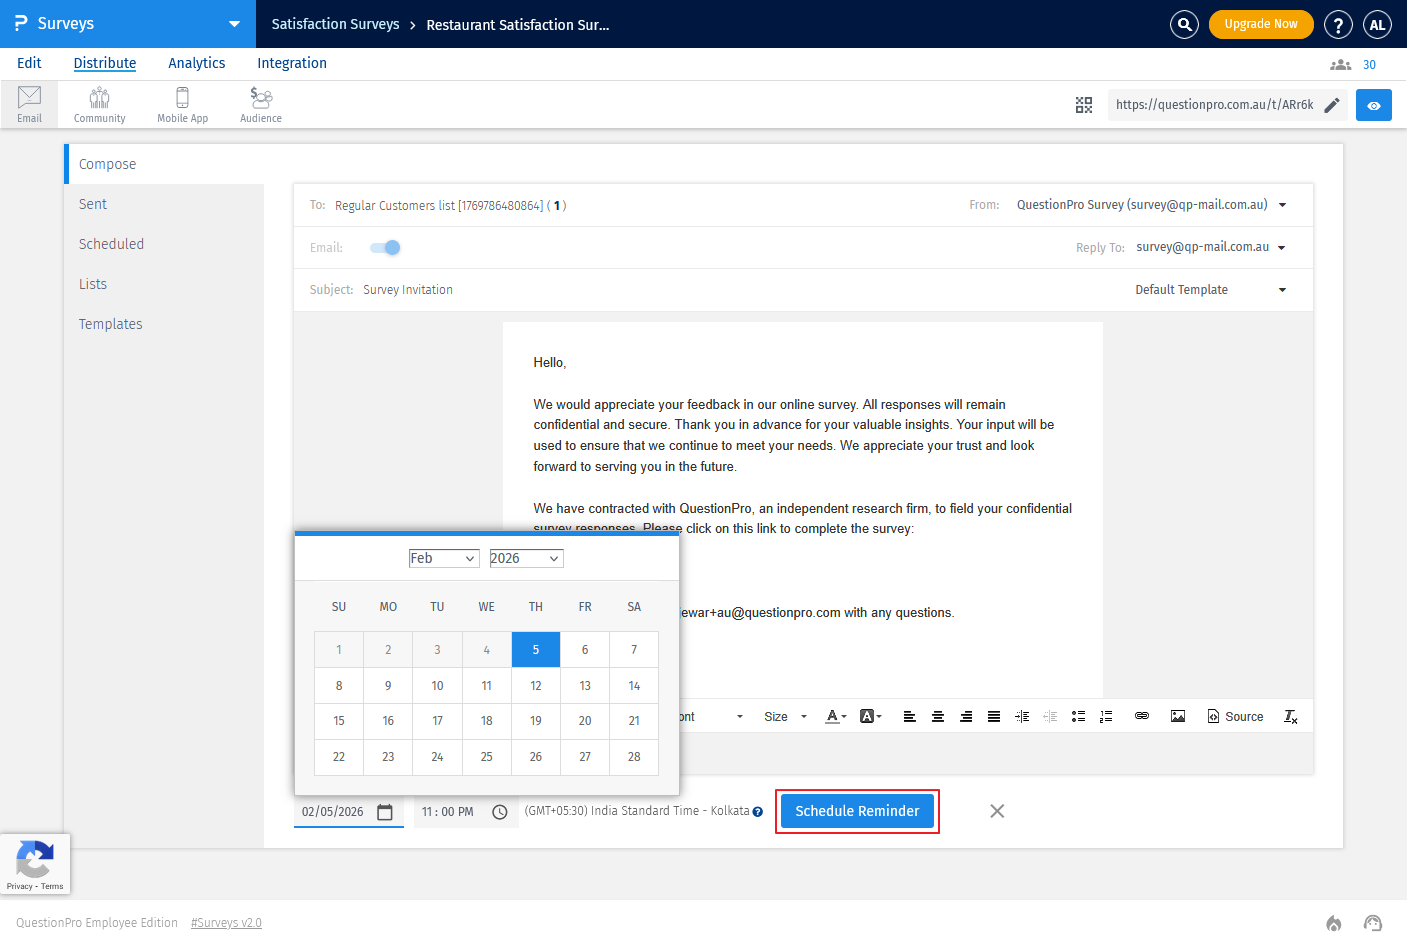Open the clock picker next to the time field
This screenshot has height=944, width=1407.
(x=500, y=812)
